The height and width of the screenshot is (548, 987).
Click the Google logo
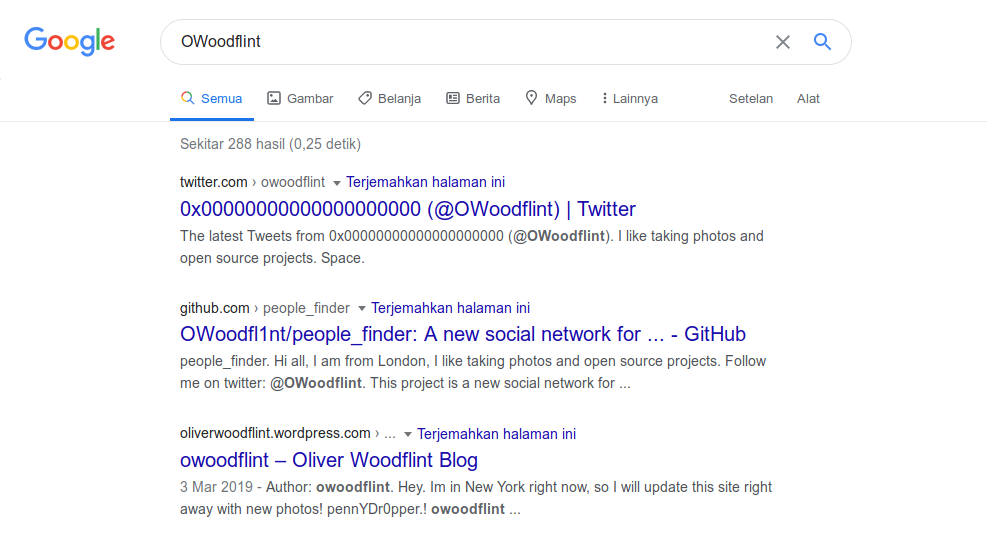pos(69,42)
